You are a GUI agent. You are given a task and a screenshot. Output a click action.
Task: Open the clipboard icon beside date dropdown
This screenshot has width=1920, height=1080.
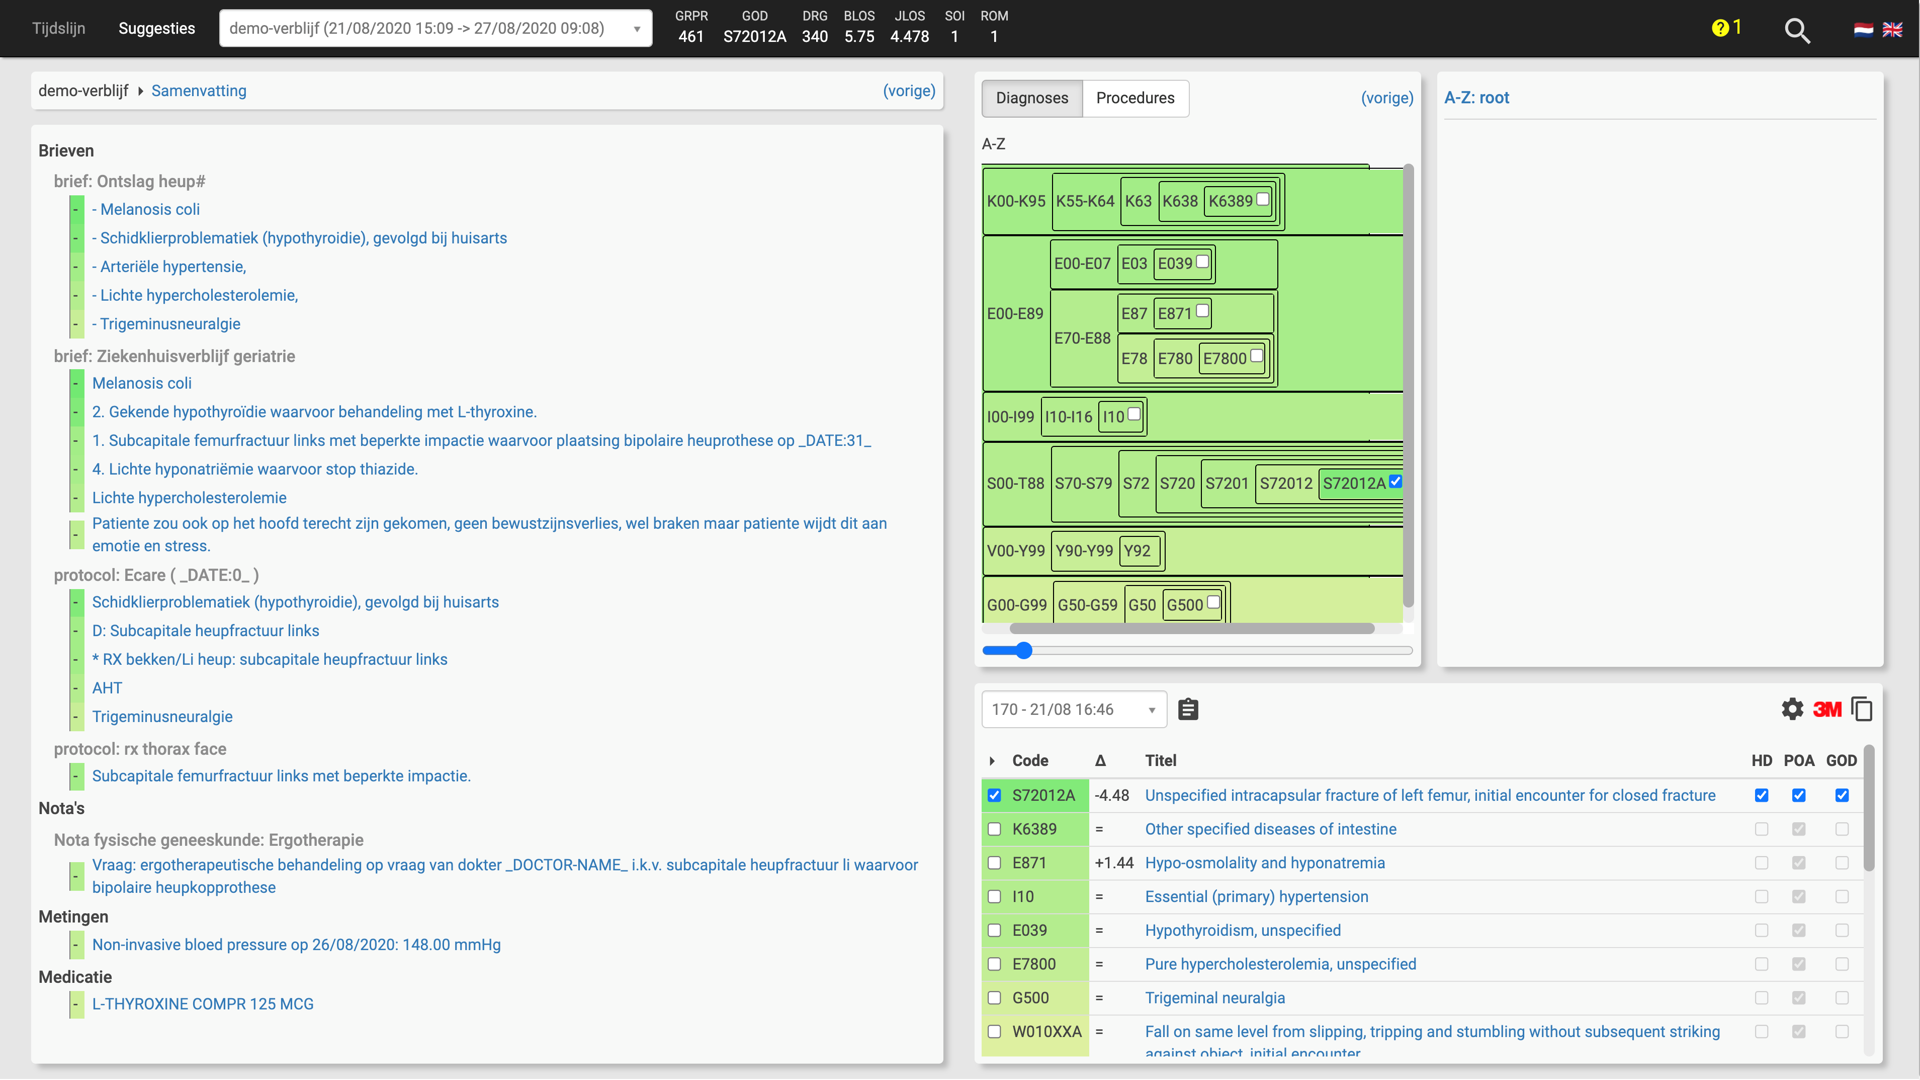1188,710
